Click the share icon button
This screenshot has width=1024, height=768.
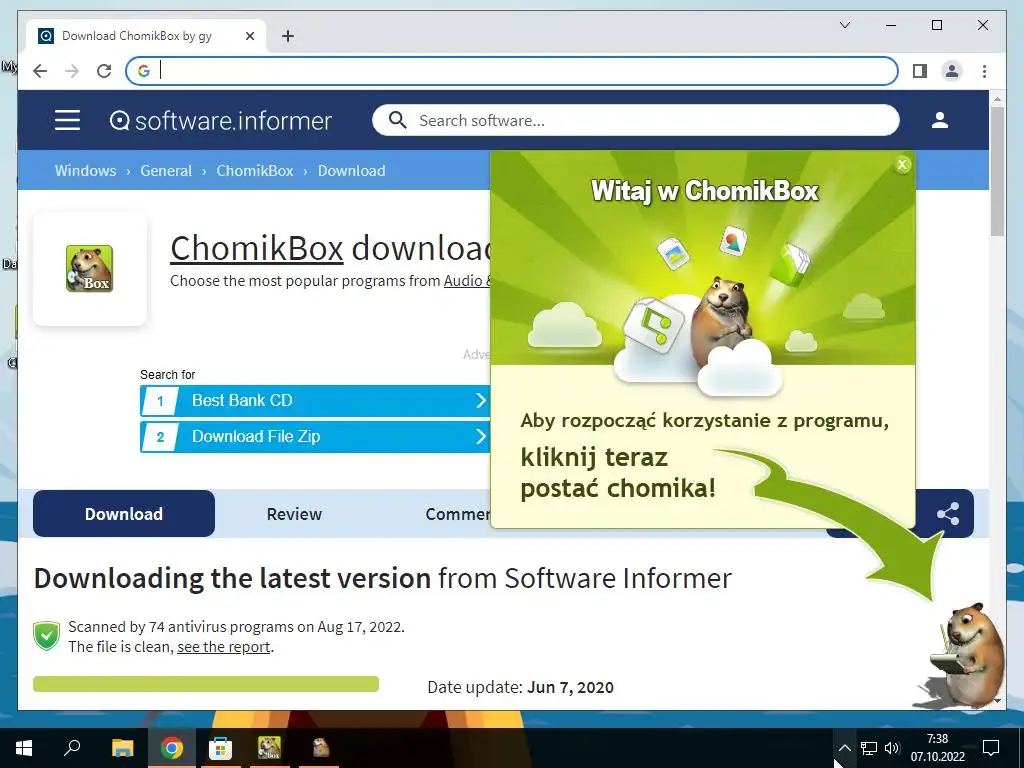948,514
